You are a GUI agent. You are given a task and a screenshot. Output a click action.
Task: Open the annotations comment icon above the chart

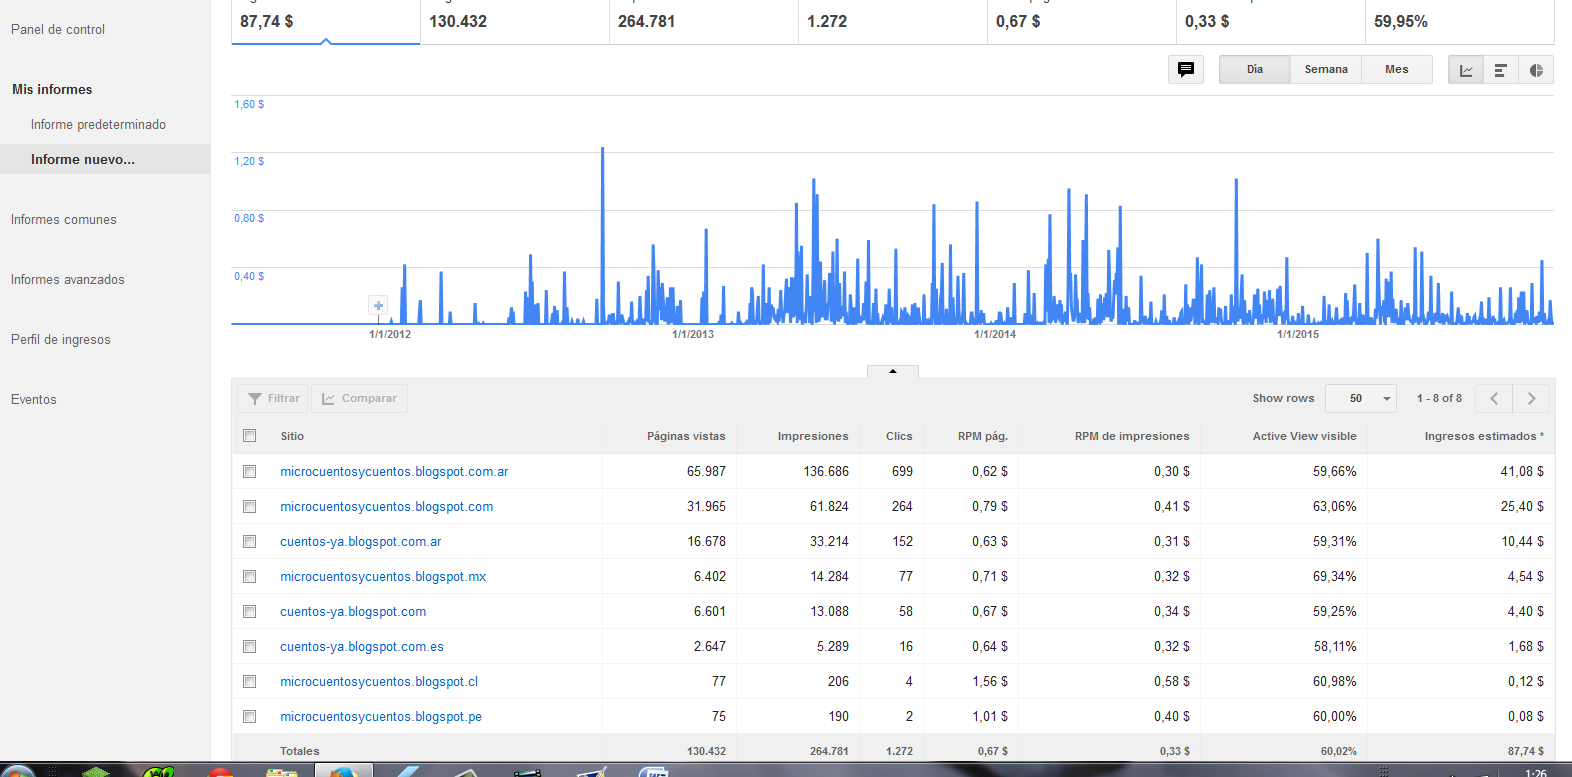[x=1186, y=69]
